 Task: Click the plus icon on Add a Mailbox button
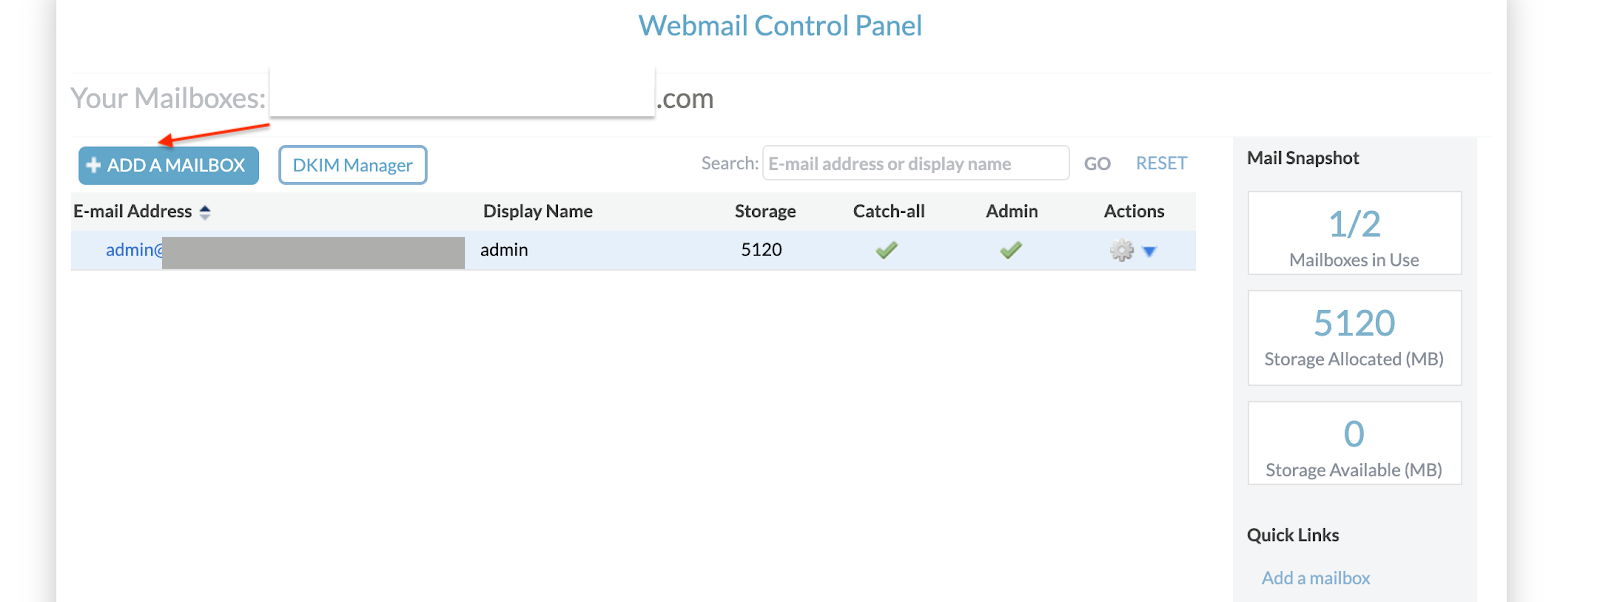[x=94, y=164]
